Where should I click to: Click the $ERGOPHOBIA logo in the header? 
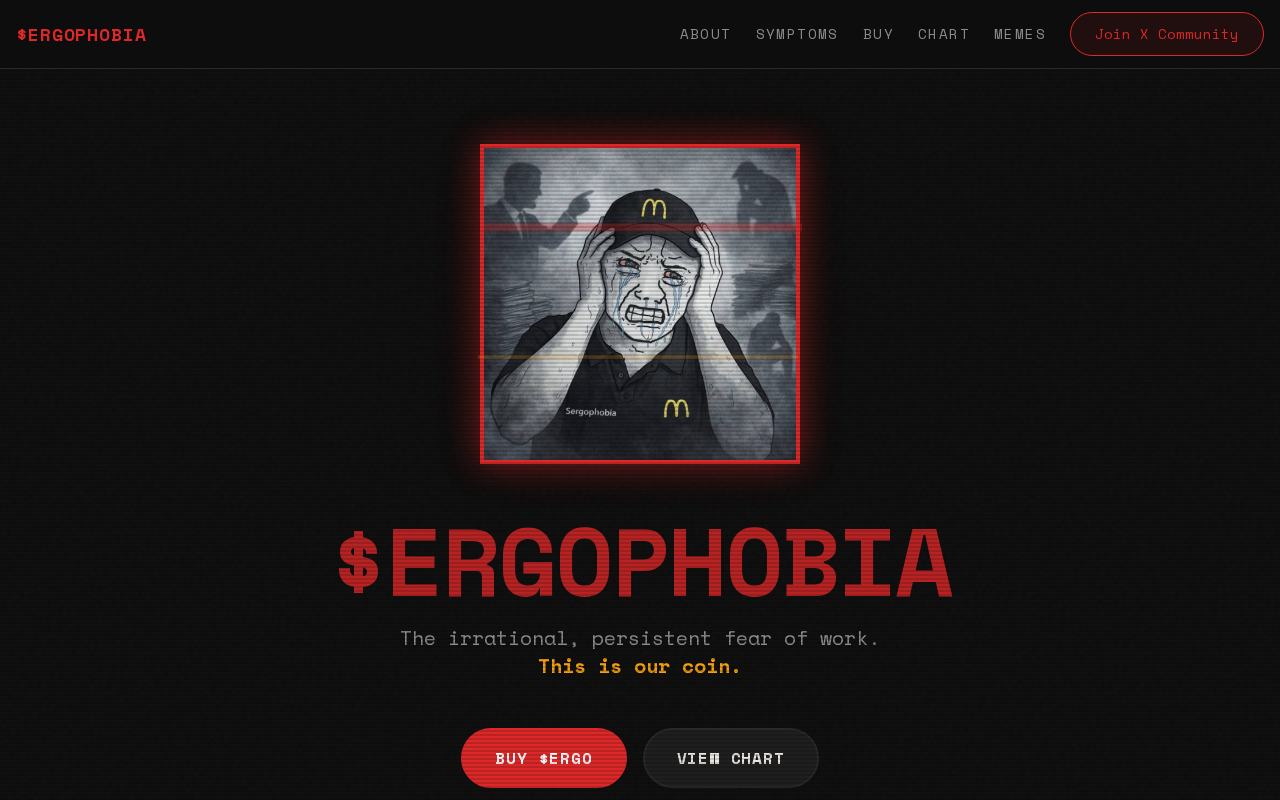click(x=82, y=35)
